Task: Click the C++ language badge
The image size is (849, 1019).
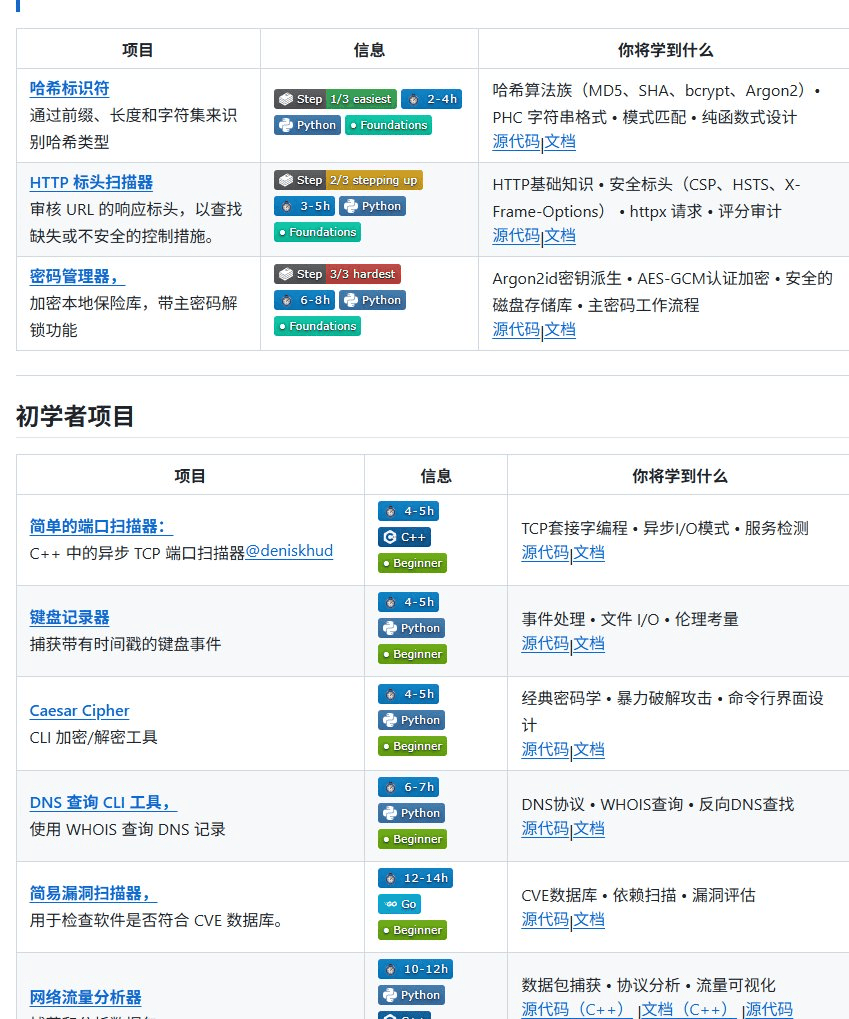Action: 404,537
